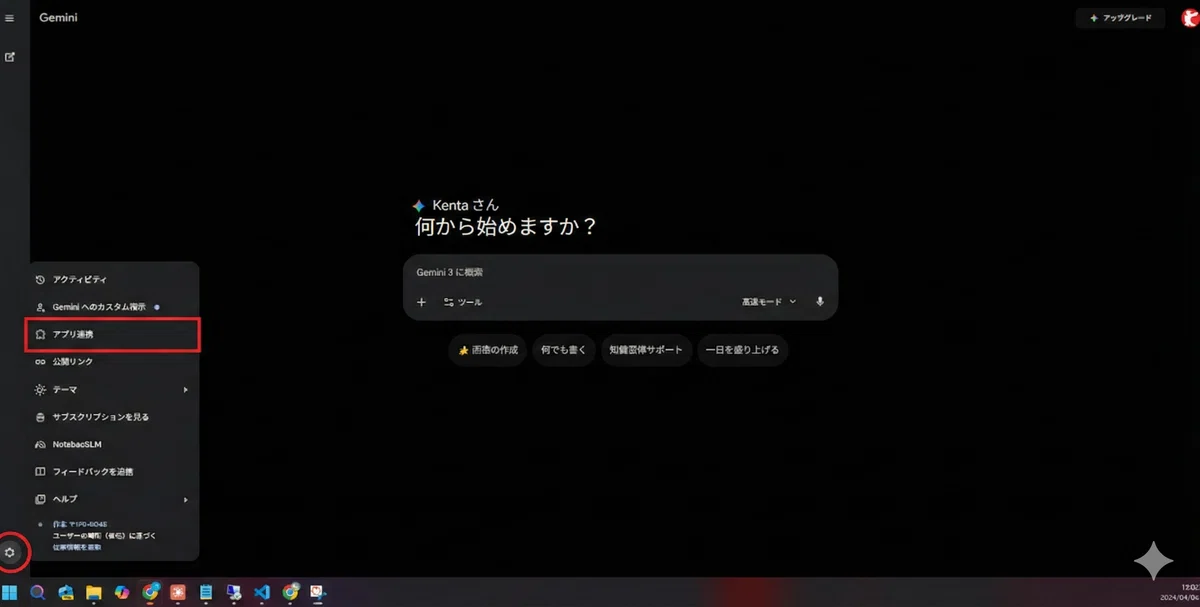
Task: Open Chrome icon beside VS Code
Action: 291,592
